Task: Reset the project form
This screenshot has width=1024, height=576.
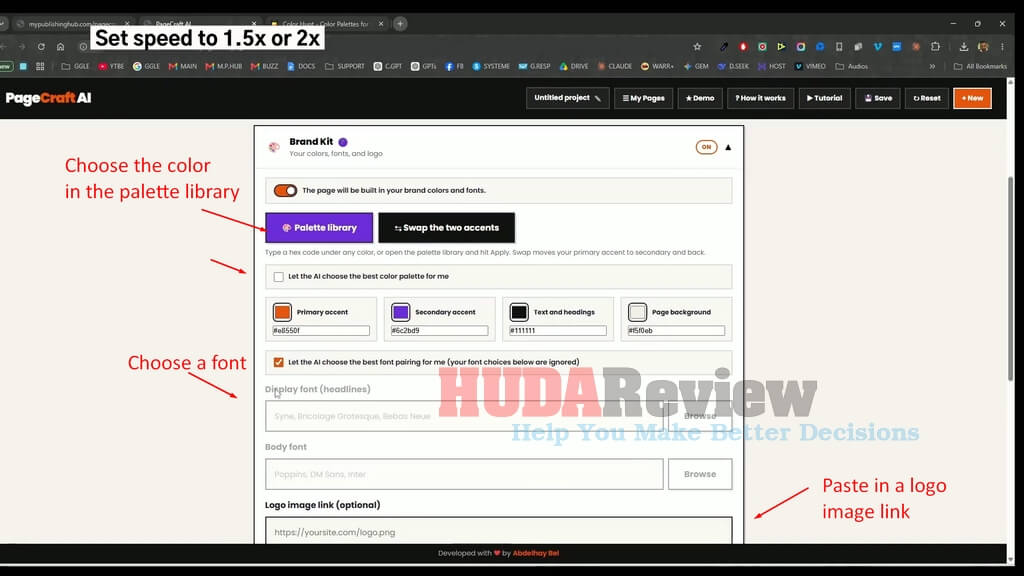Action: [x=927, y=98]
